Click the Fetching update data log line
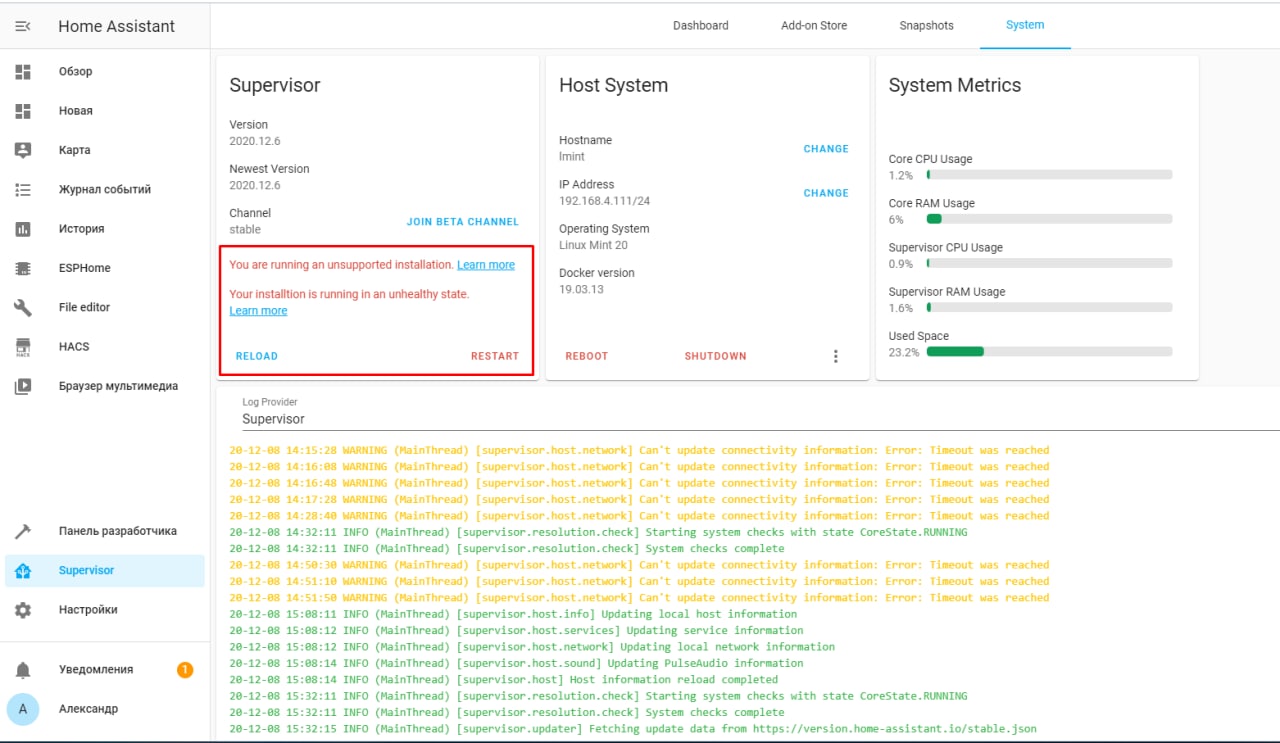Viewport: 1280px width, 743px height. coord(633,729)
